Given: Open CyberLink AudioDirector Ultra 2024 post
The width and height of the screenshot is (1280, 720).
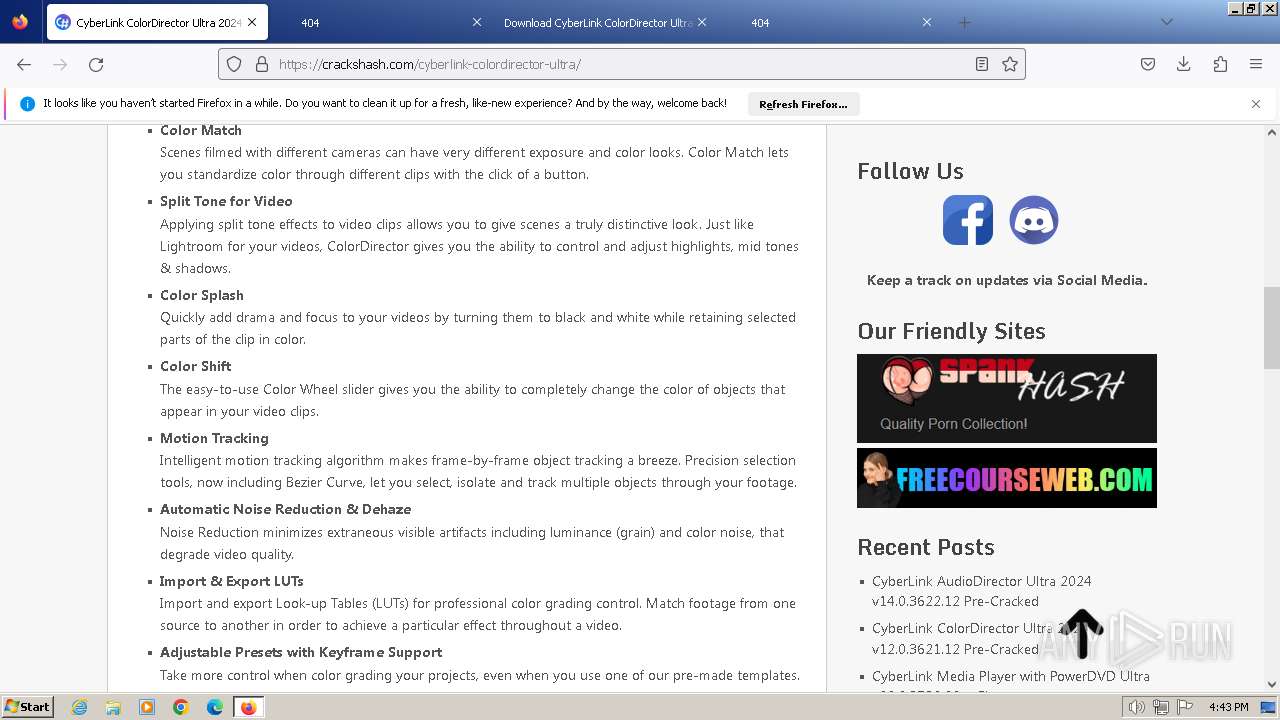Looking at the screenshot, I should click(981, 591).
